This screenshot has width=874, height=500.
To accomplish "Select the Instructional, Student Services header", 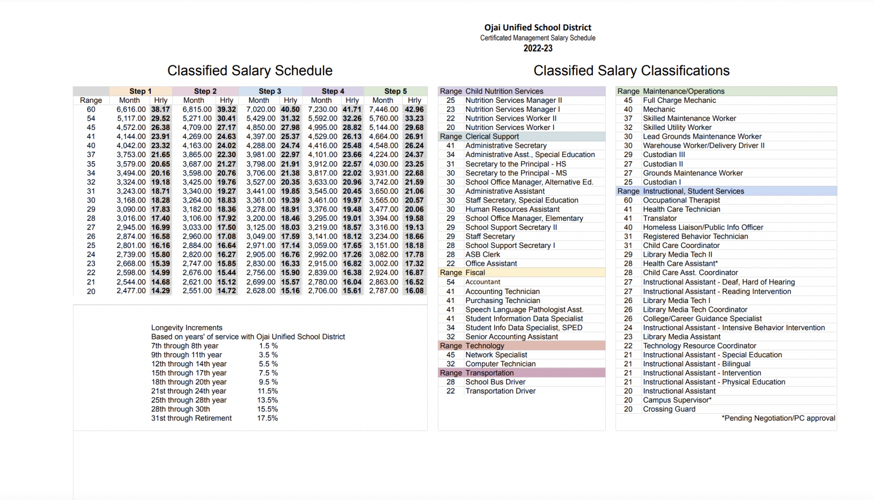I will pos(693,191).
